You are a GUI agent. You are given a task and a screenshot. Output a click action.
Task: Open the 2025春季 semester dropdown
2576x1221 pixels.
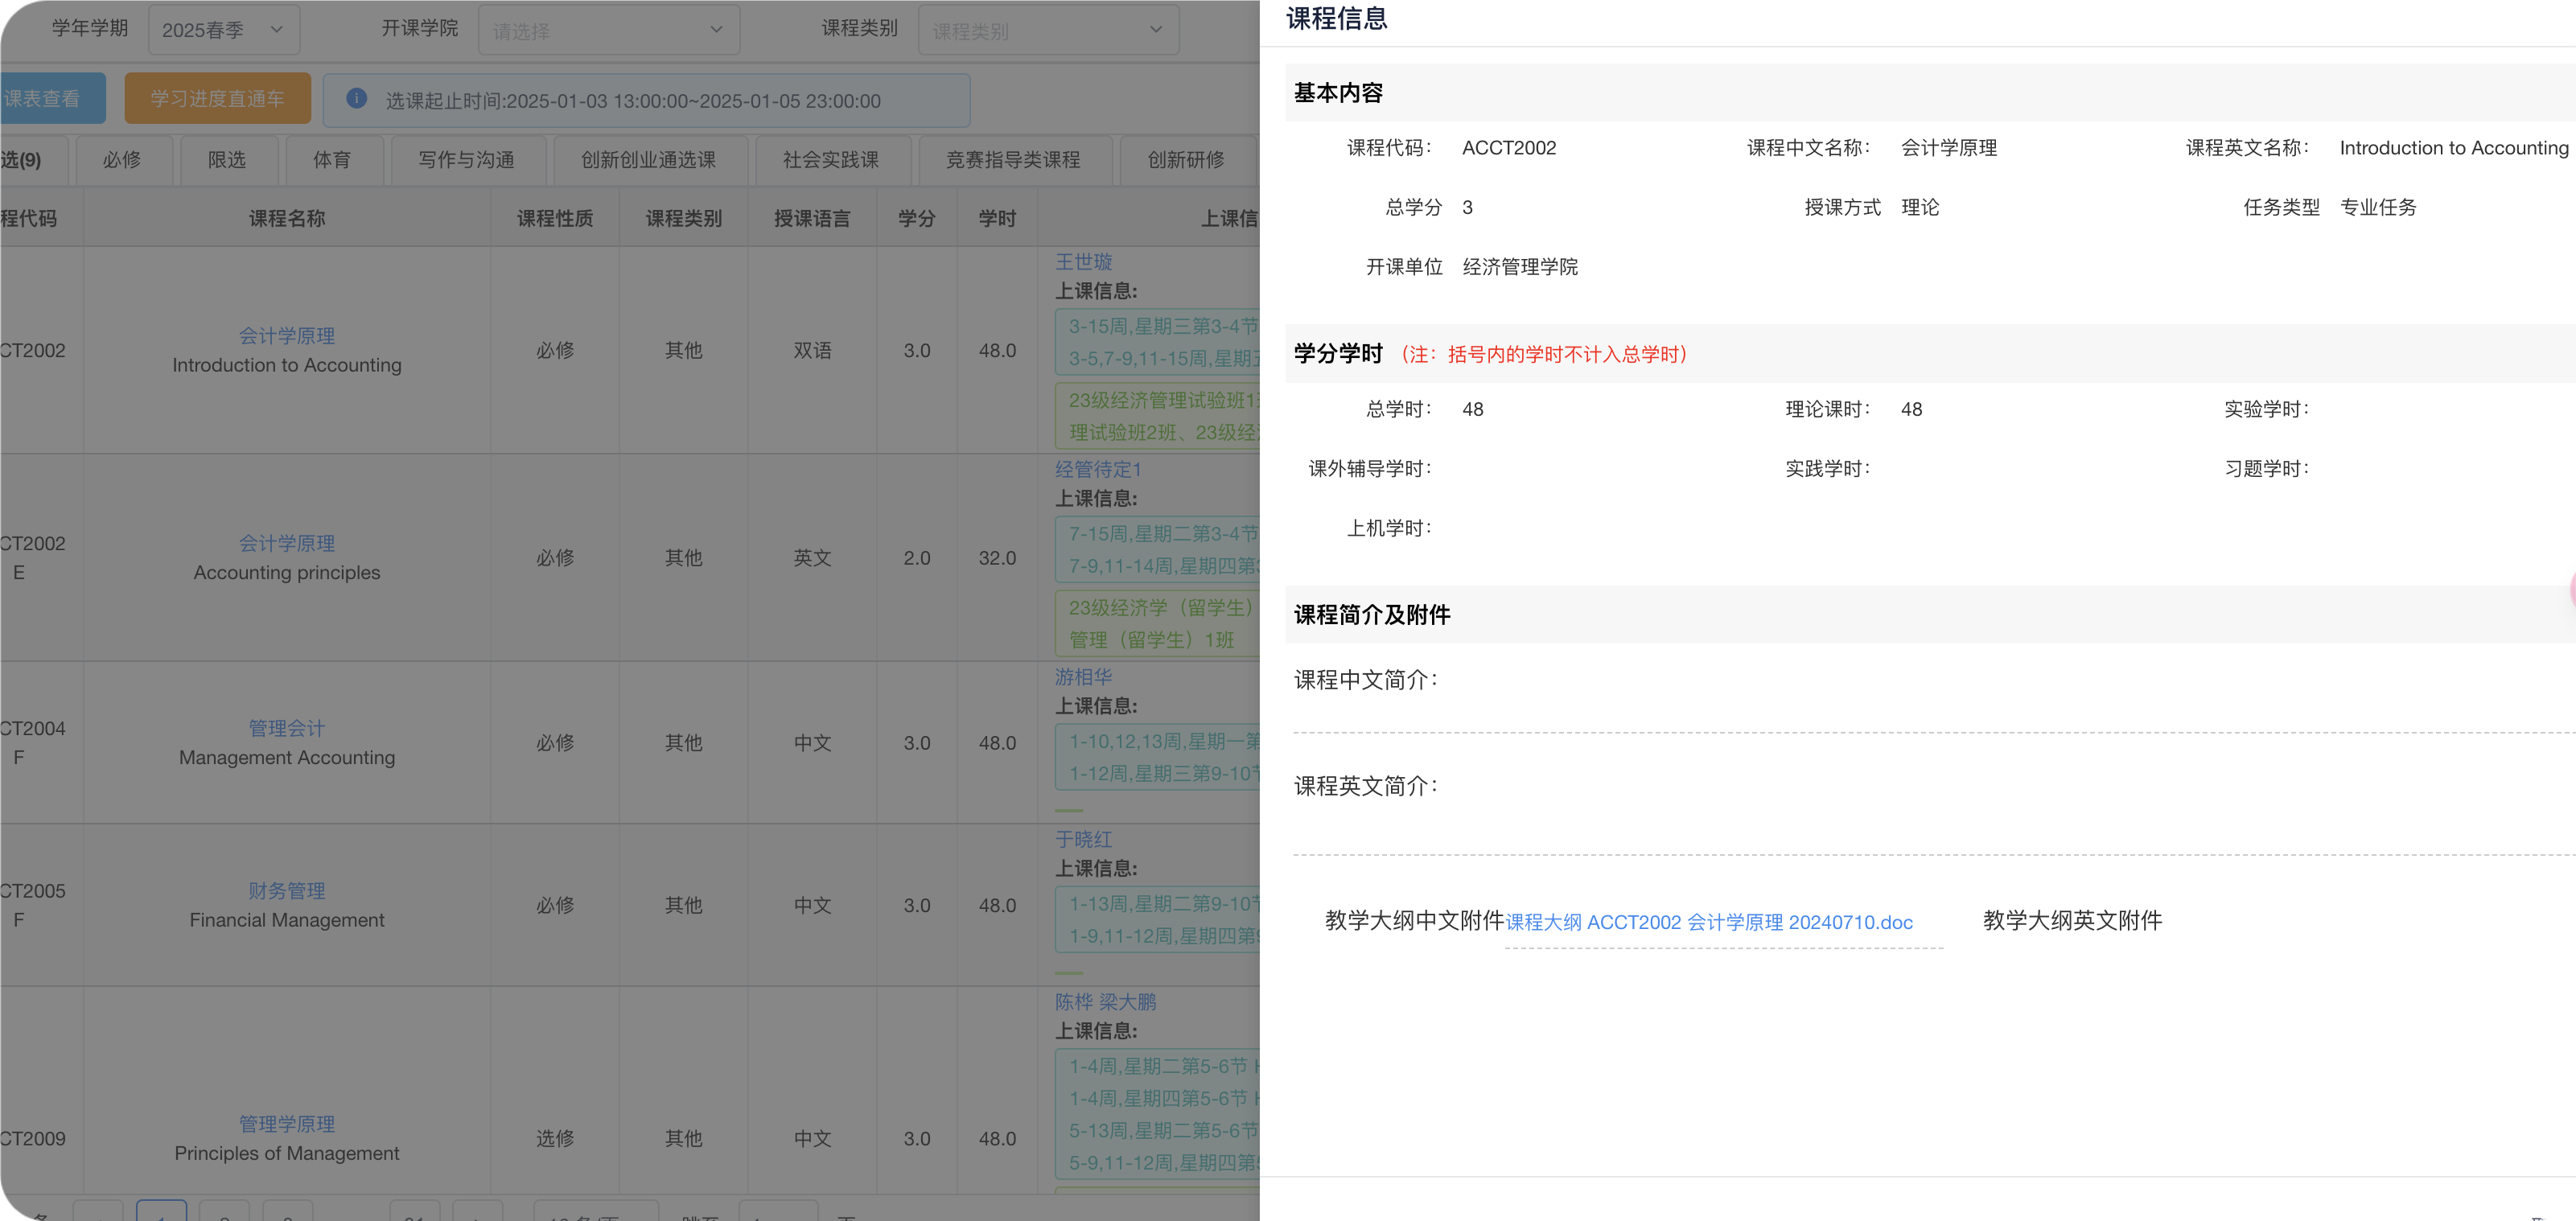(x=224, y=30)
